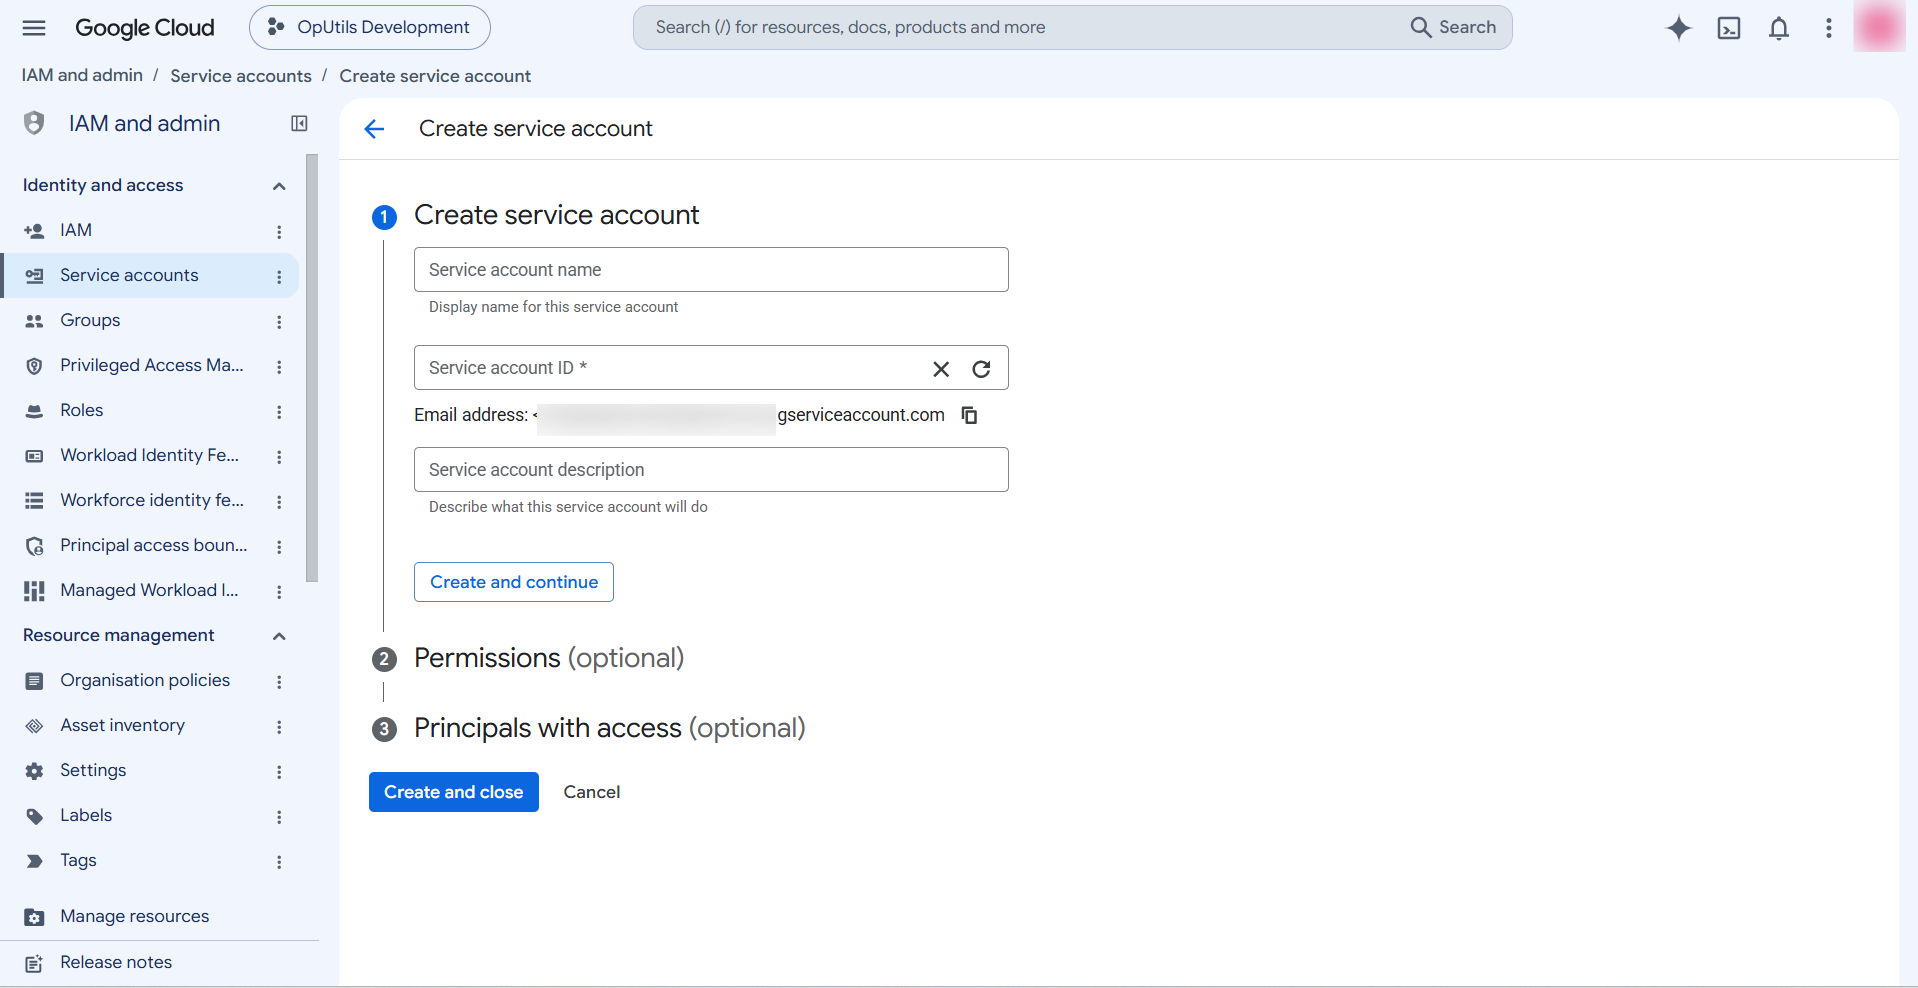Viewport: 1918px width, 988px height.
Task: Open the main navigation hamburger menu
Action: [x=34, y=28]
